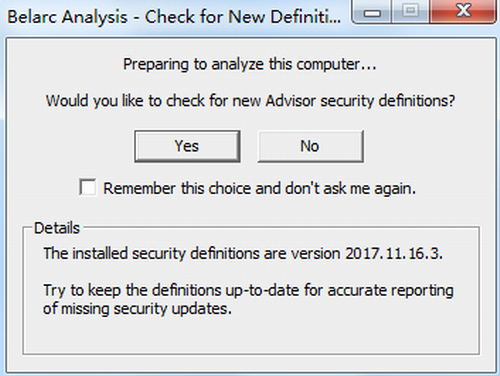Click the Details group box label
The image size is (500, 376).
(x=57, y=228)
